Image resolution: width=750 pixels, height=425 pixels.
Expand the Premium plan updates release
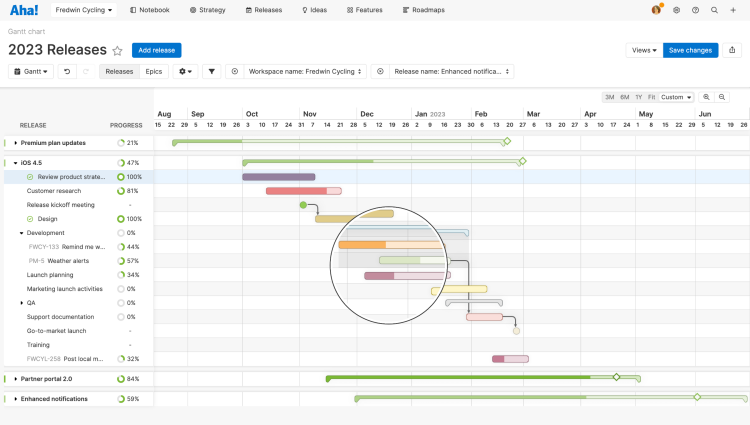tap(15, 143)
